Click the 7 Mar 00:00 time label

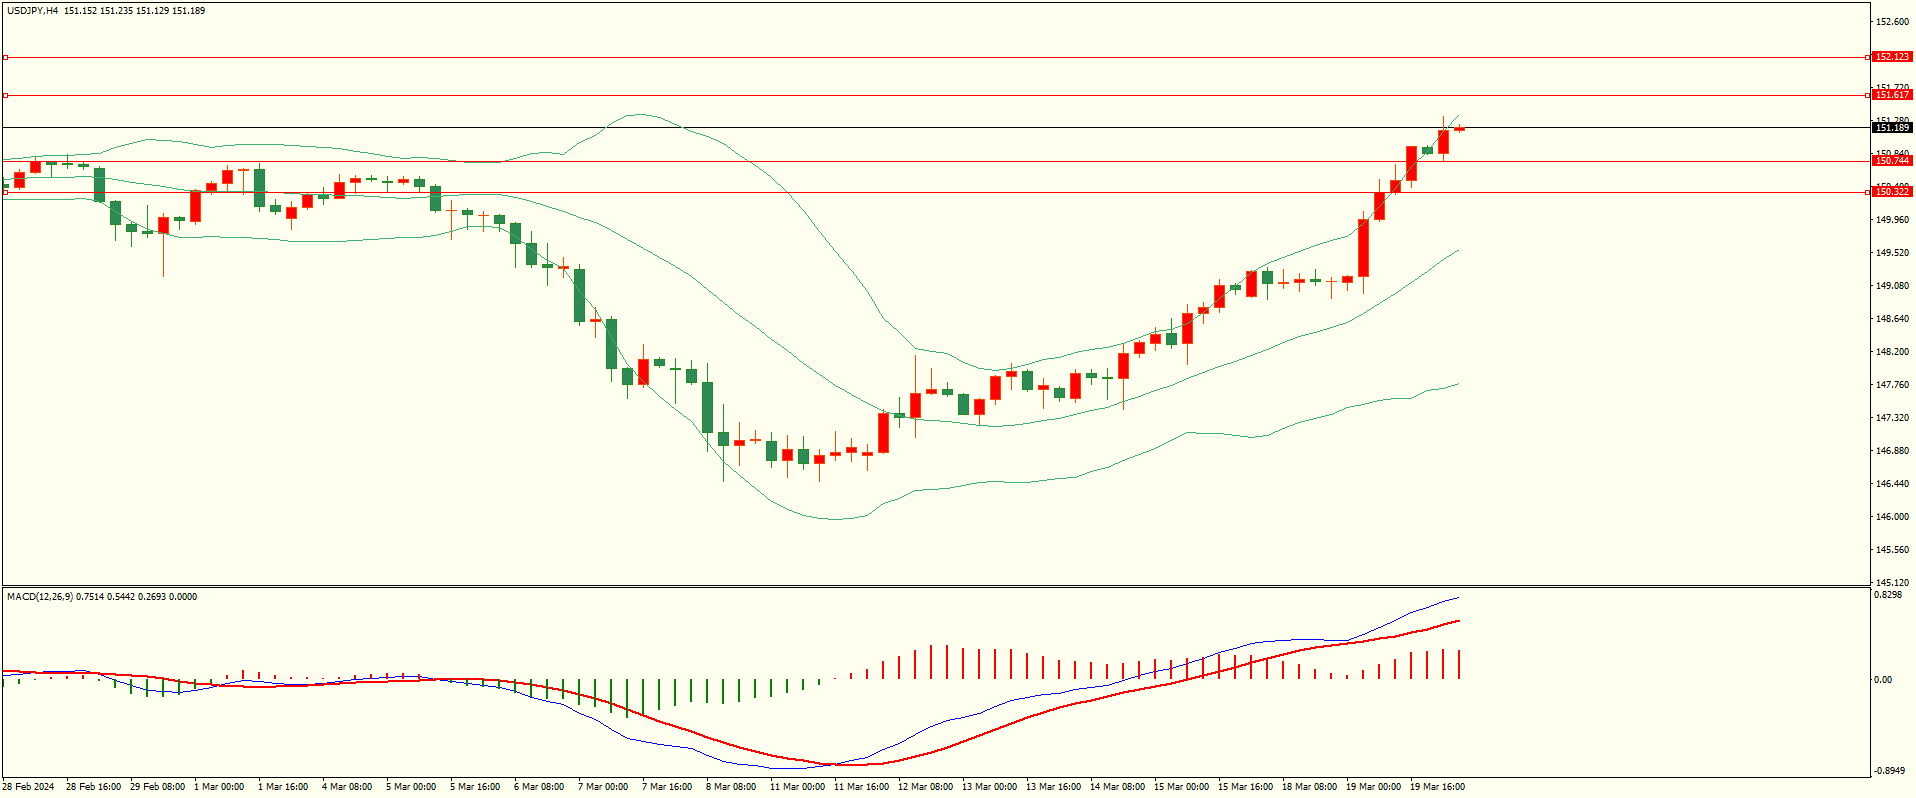click(x=603, y=787)
